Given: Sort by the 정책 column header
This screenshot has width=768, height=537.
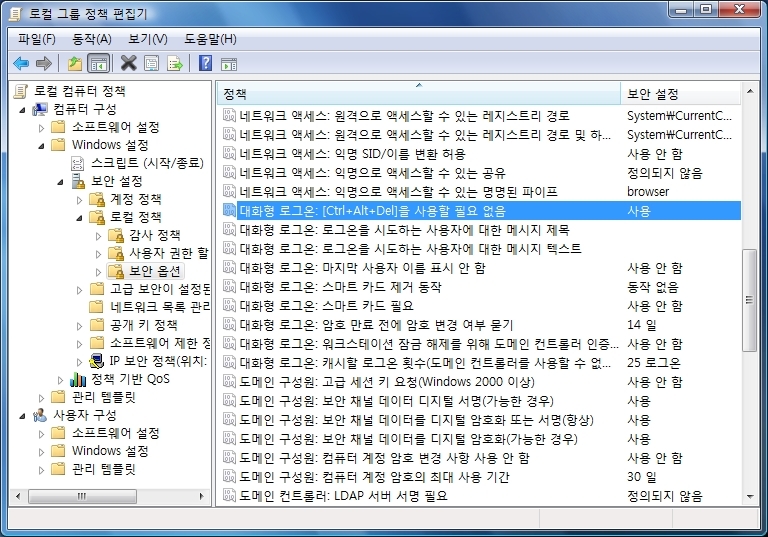Looking at the screenshot, I should tap(419, 93).
